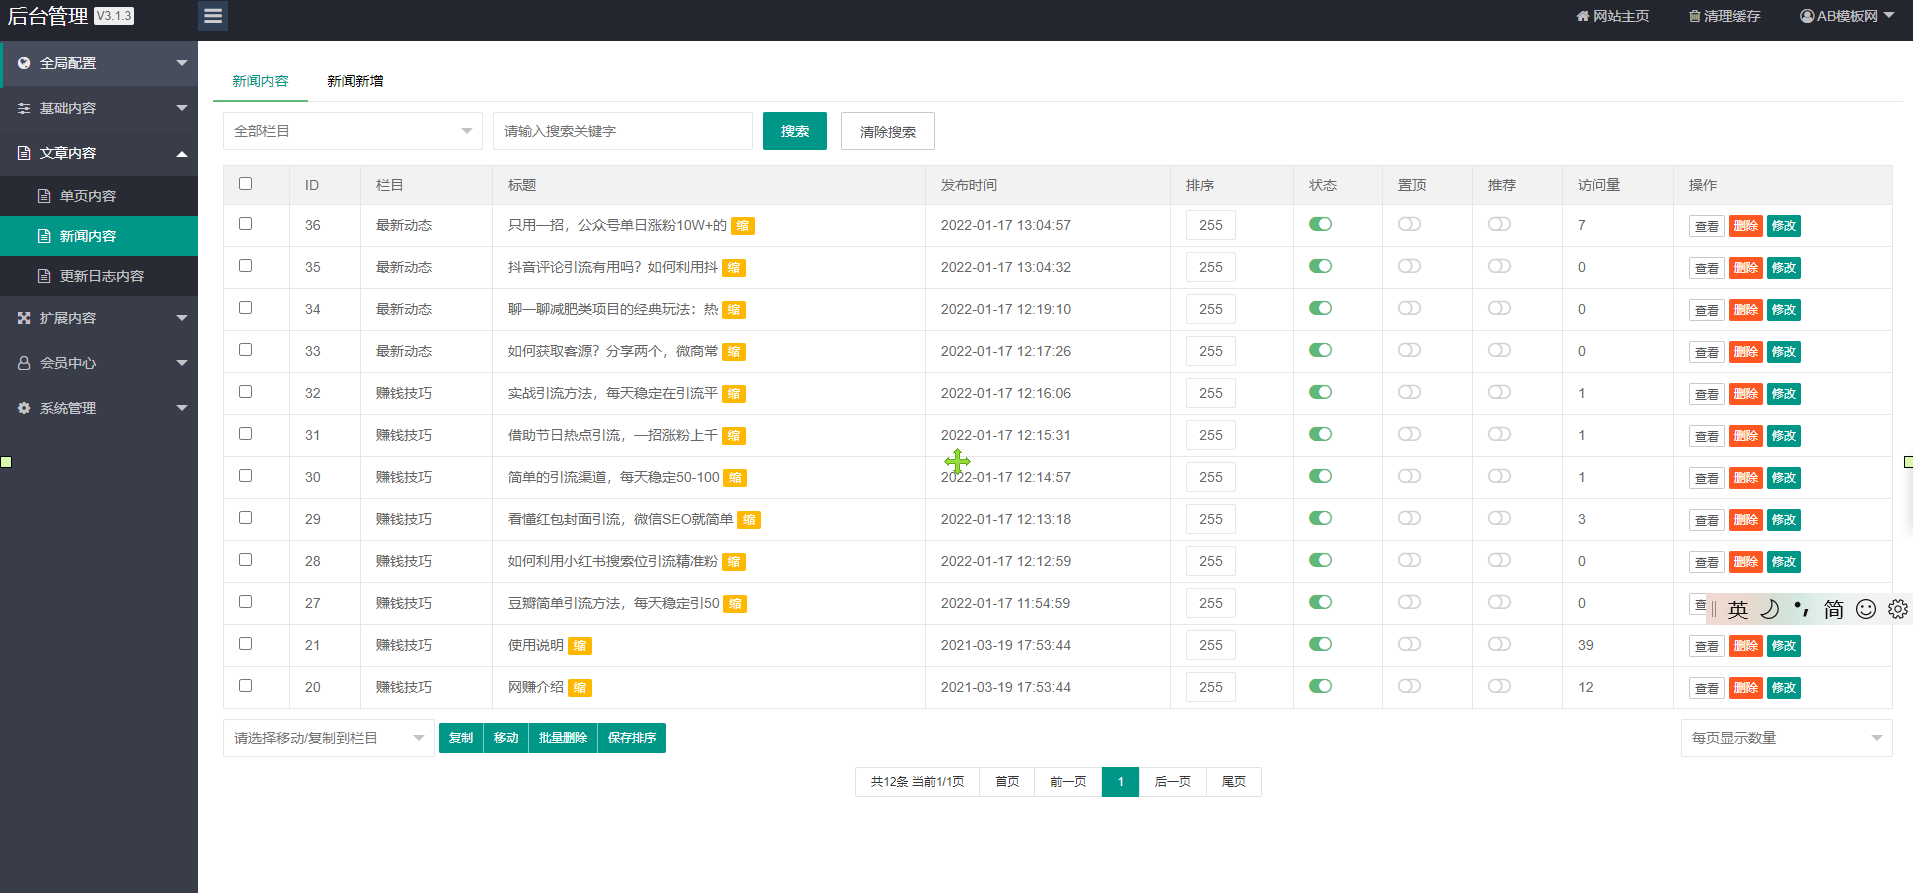This screenshot has width=1913, height=893.
Task: Click the home icon beside 网站主页
Action: 1582,16
